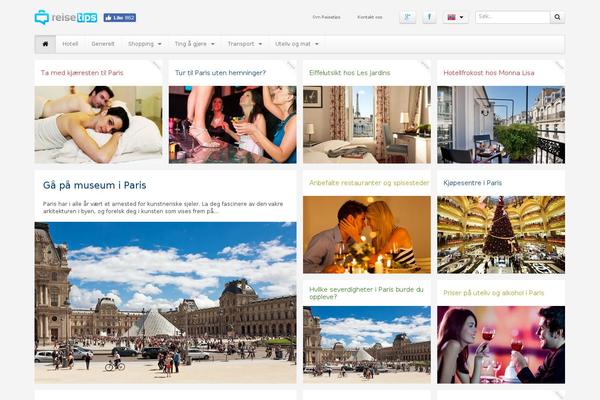Open headline Gå på museum i Paris

(95, 185)
